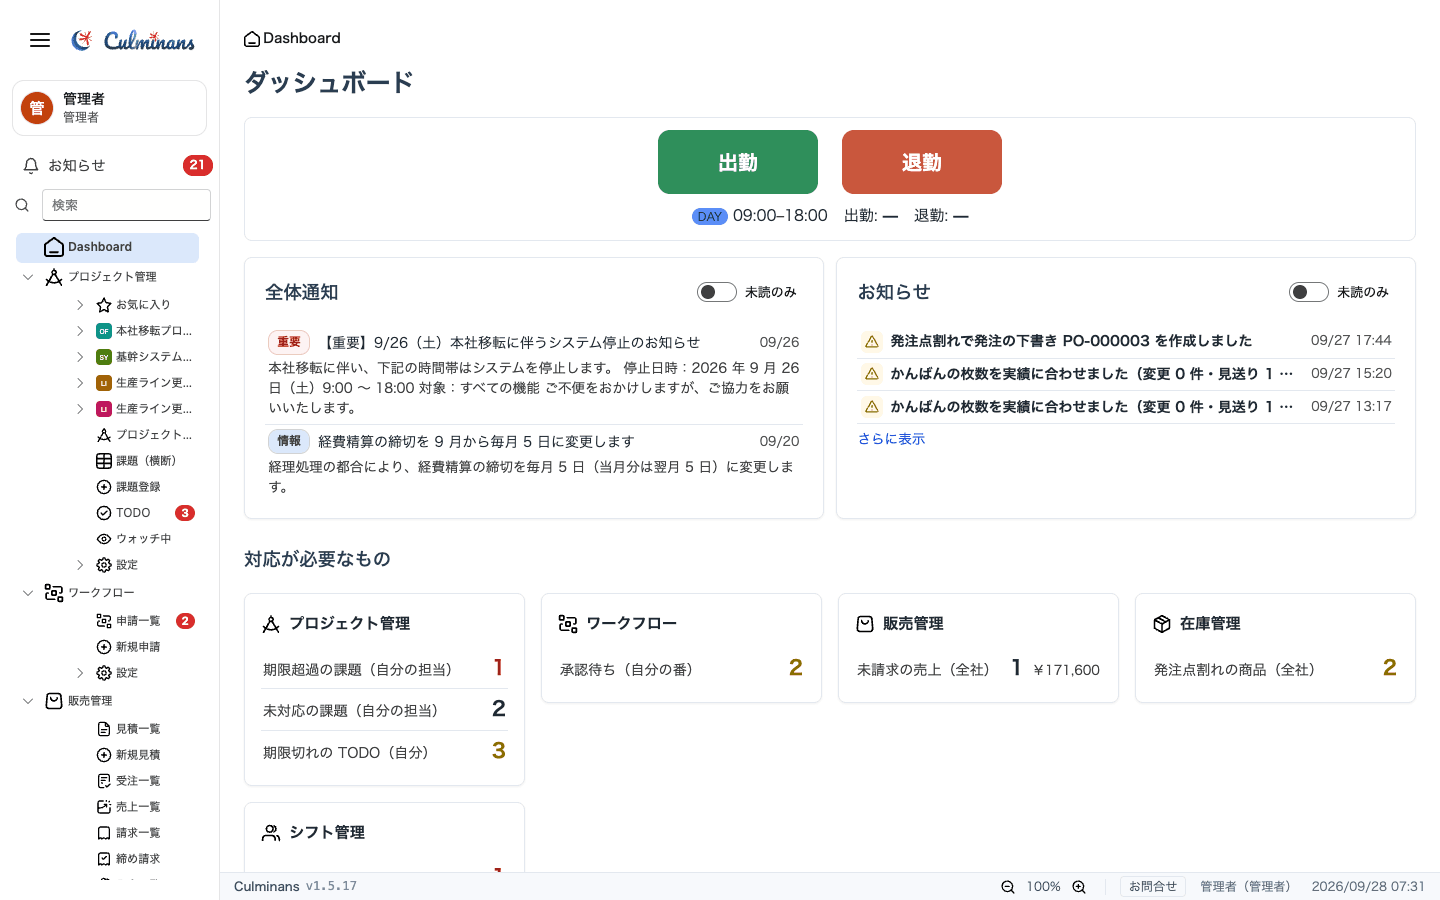Open 新規見積 menu item
The image size is (1440, 900).
coord(128,755)
